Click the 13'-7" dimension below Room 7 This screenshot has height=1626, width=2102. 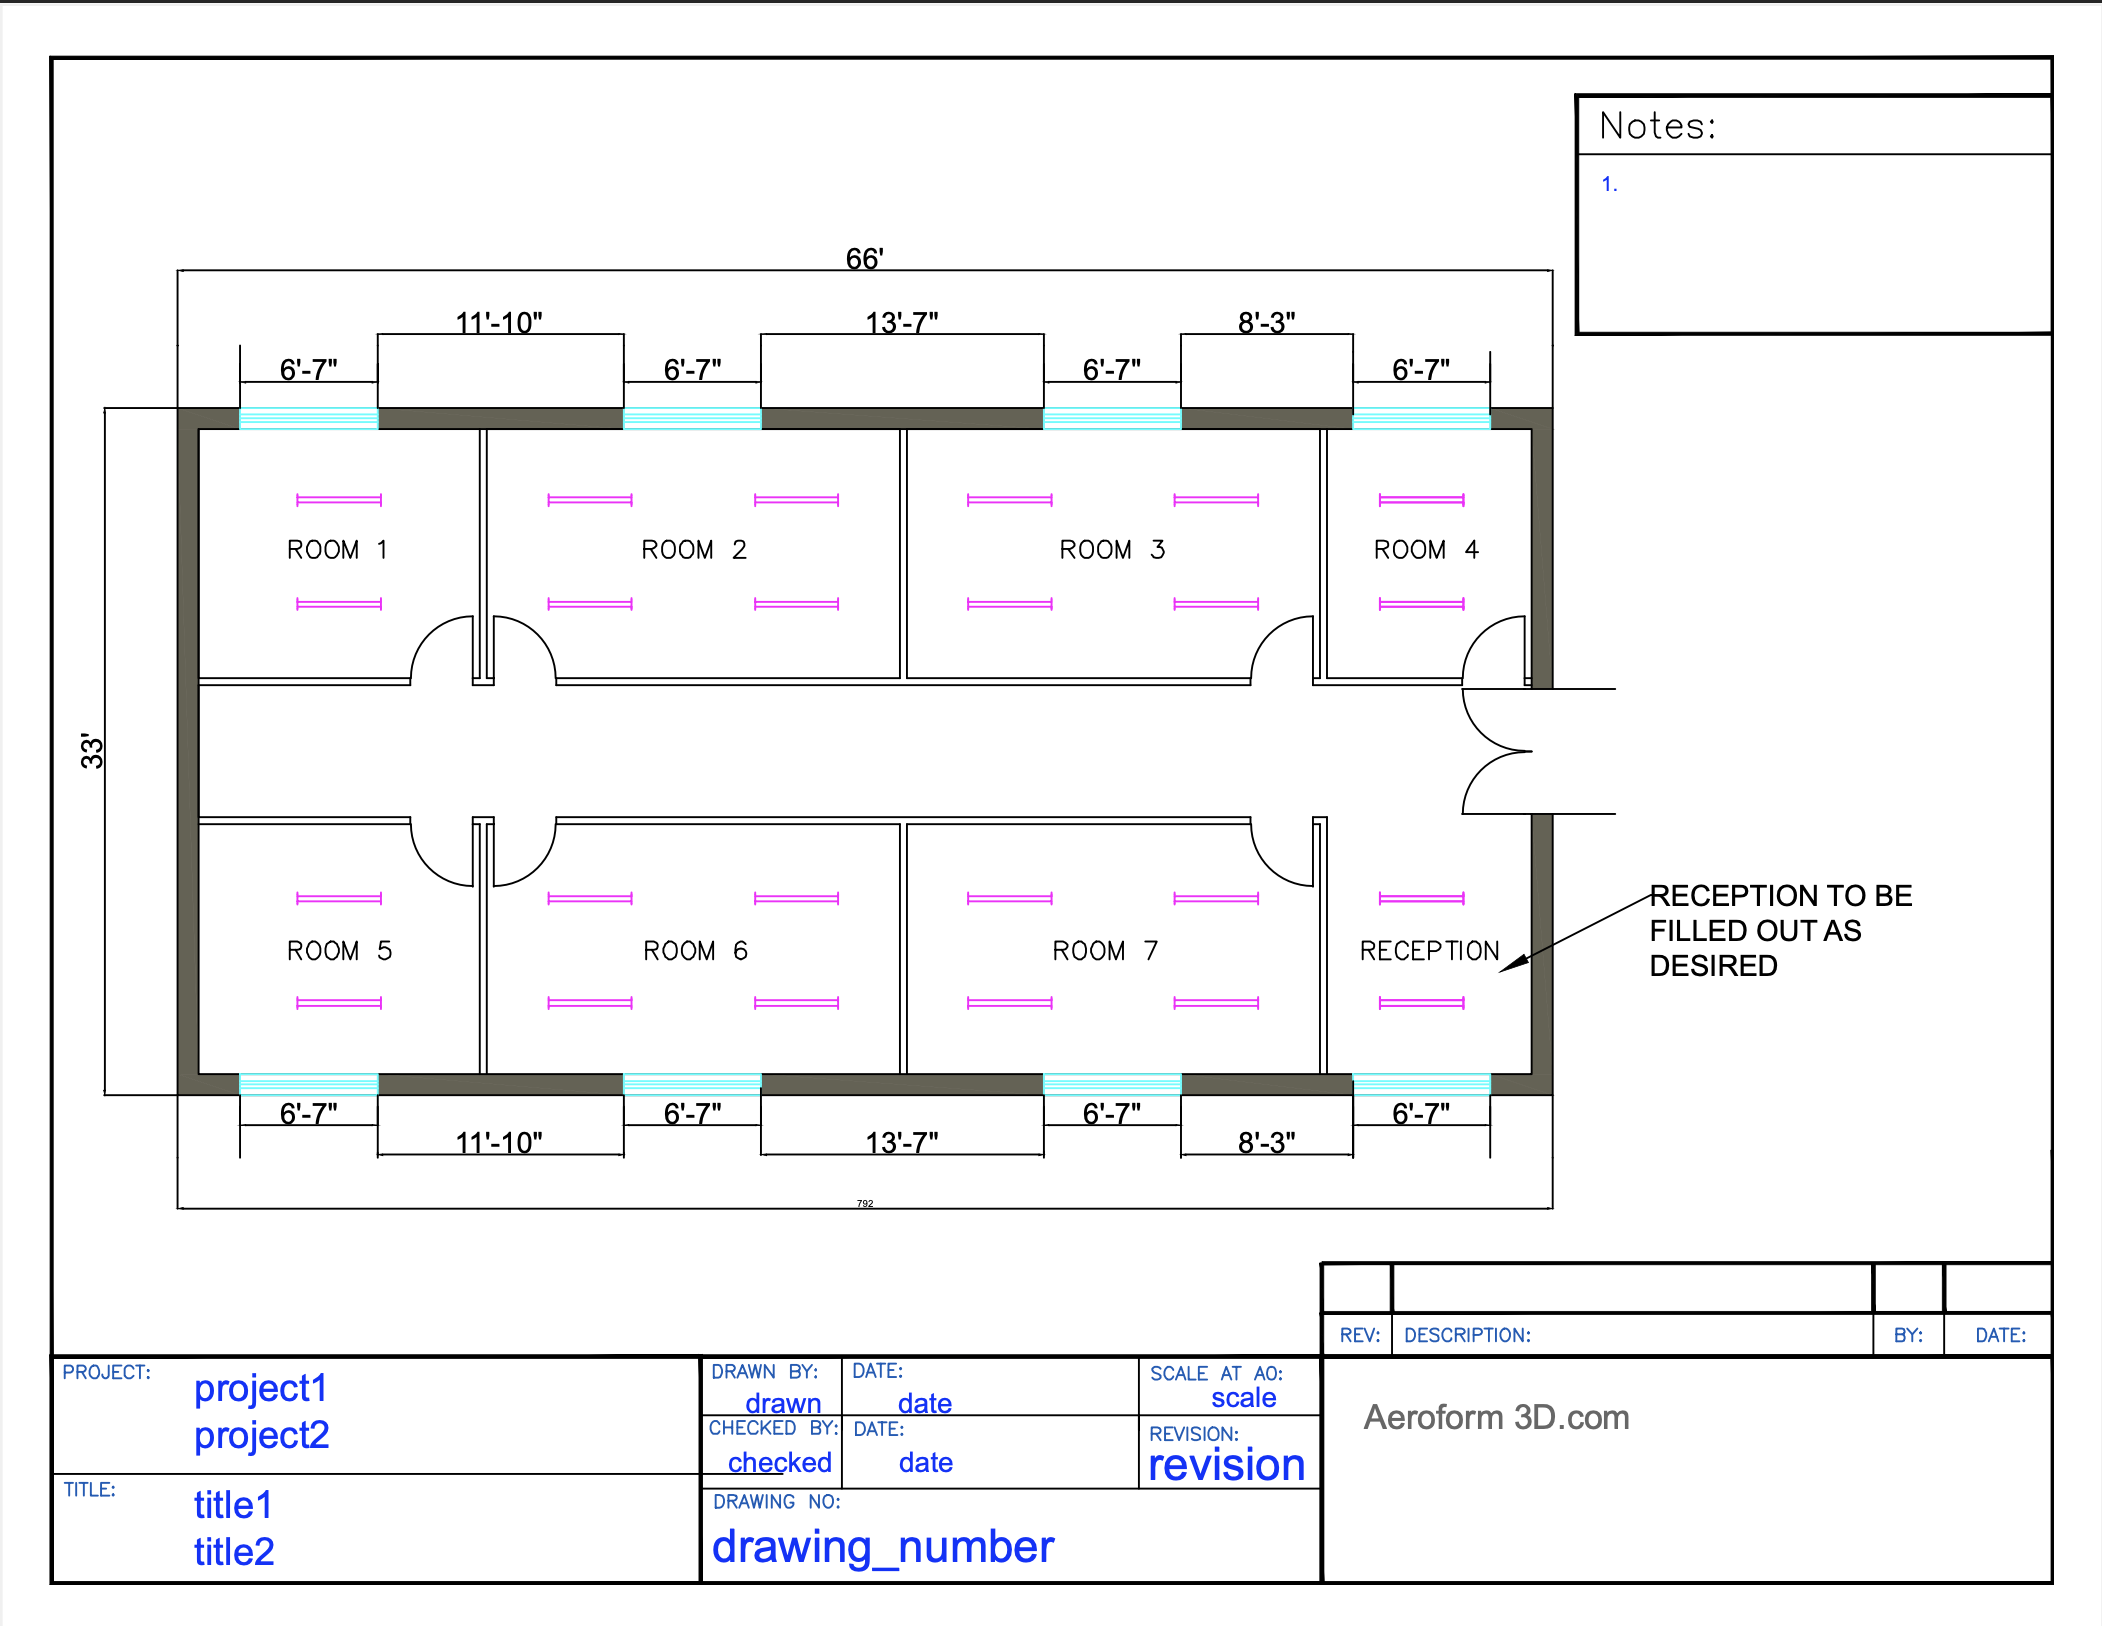click(902, 1142)
